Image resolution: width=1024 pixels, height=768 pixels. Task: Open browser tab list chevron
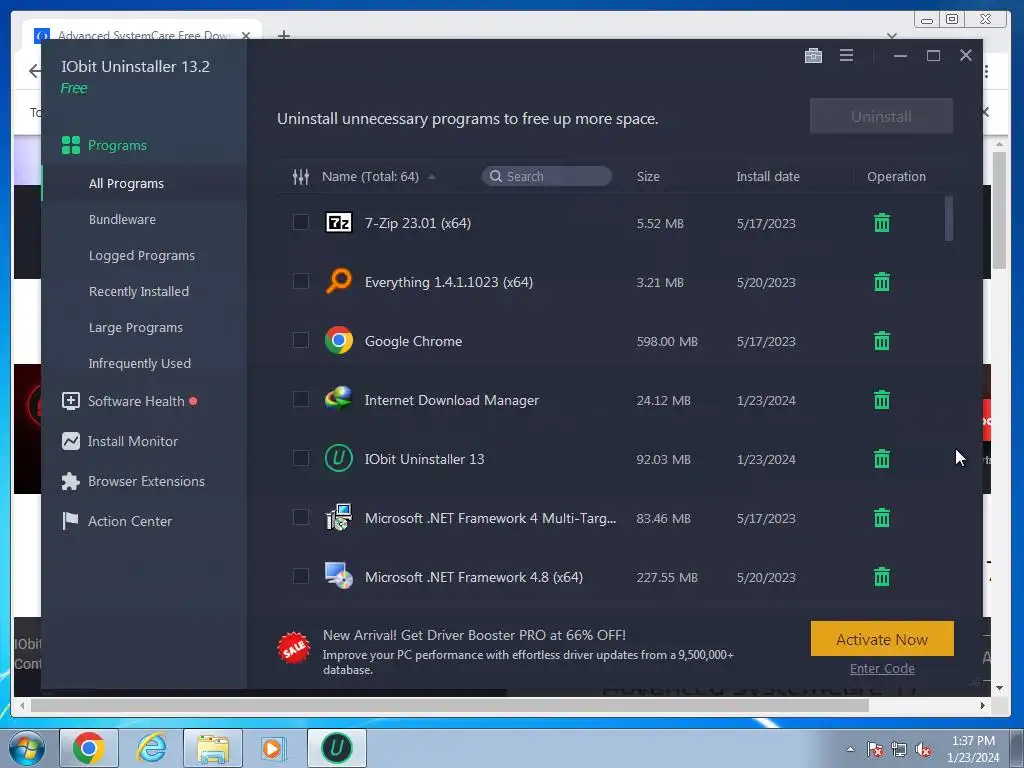(891, 35)
